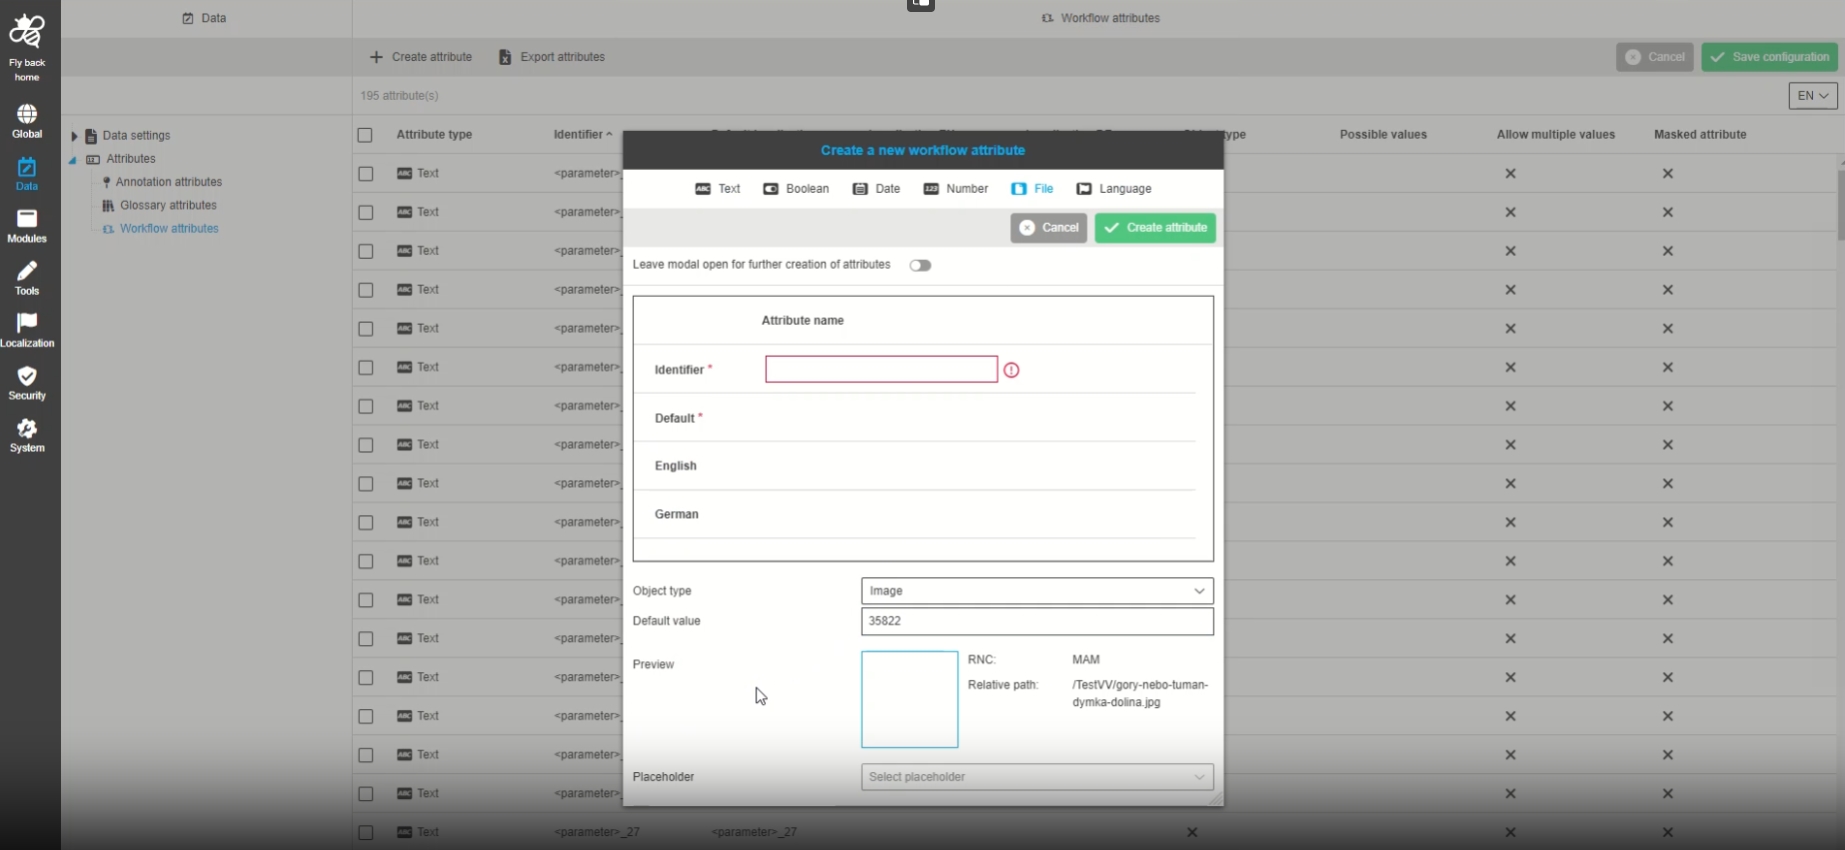Image resolution: width=1845 pixels, height=850 pixels.
Task: Tick the select-all checkbox in table header
Action: [x=365, y=135]
